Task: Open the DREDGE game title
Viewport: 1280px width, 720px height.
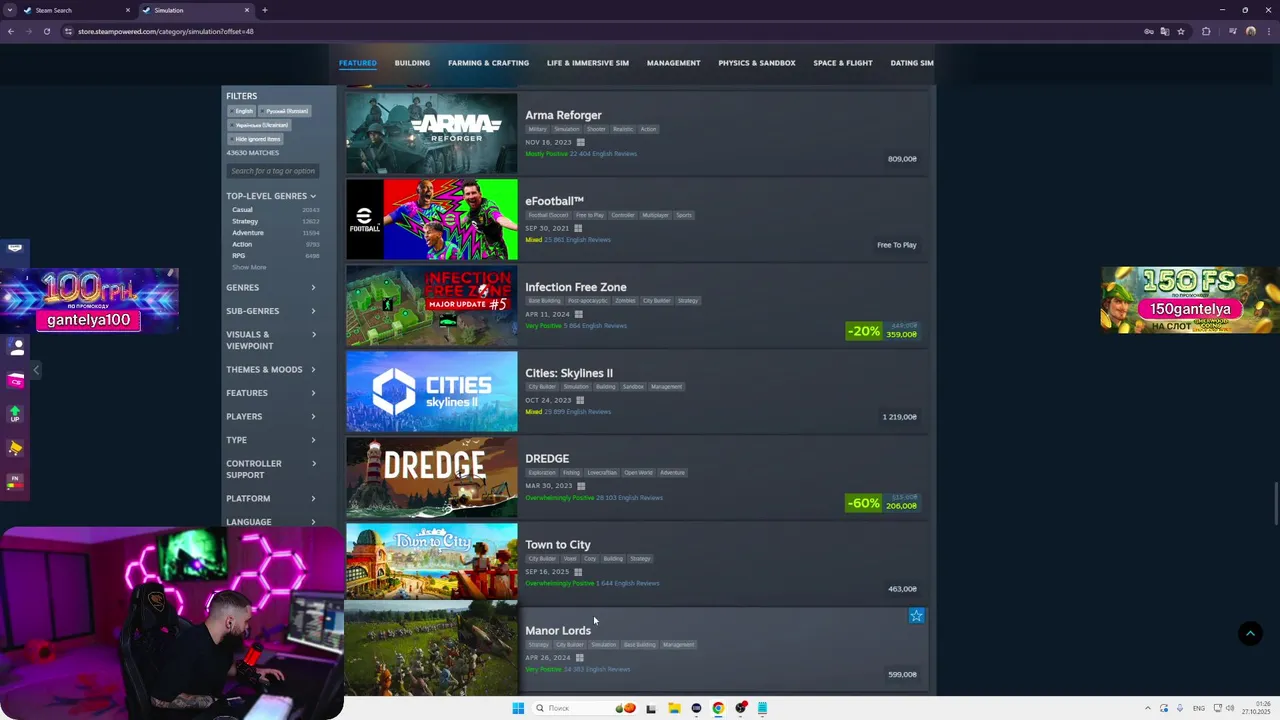Action: (547, 459)
